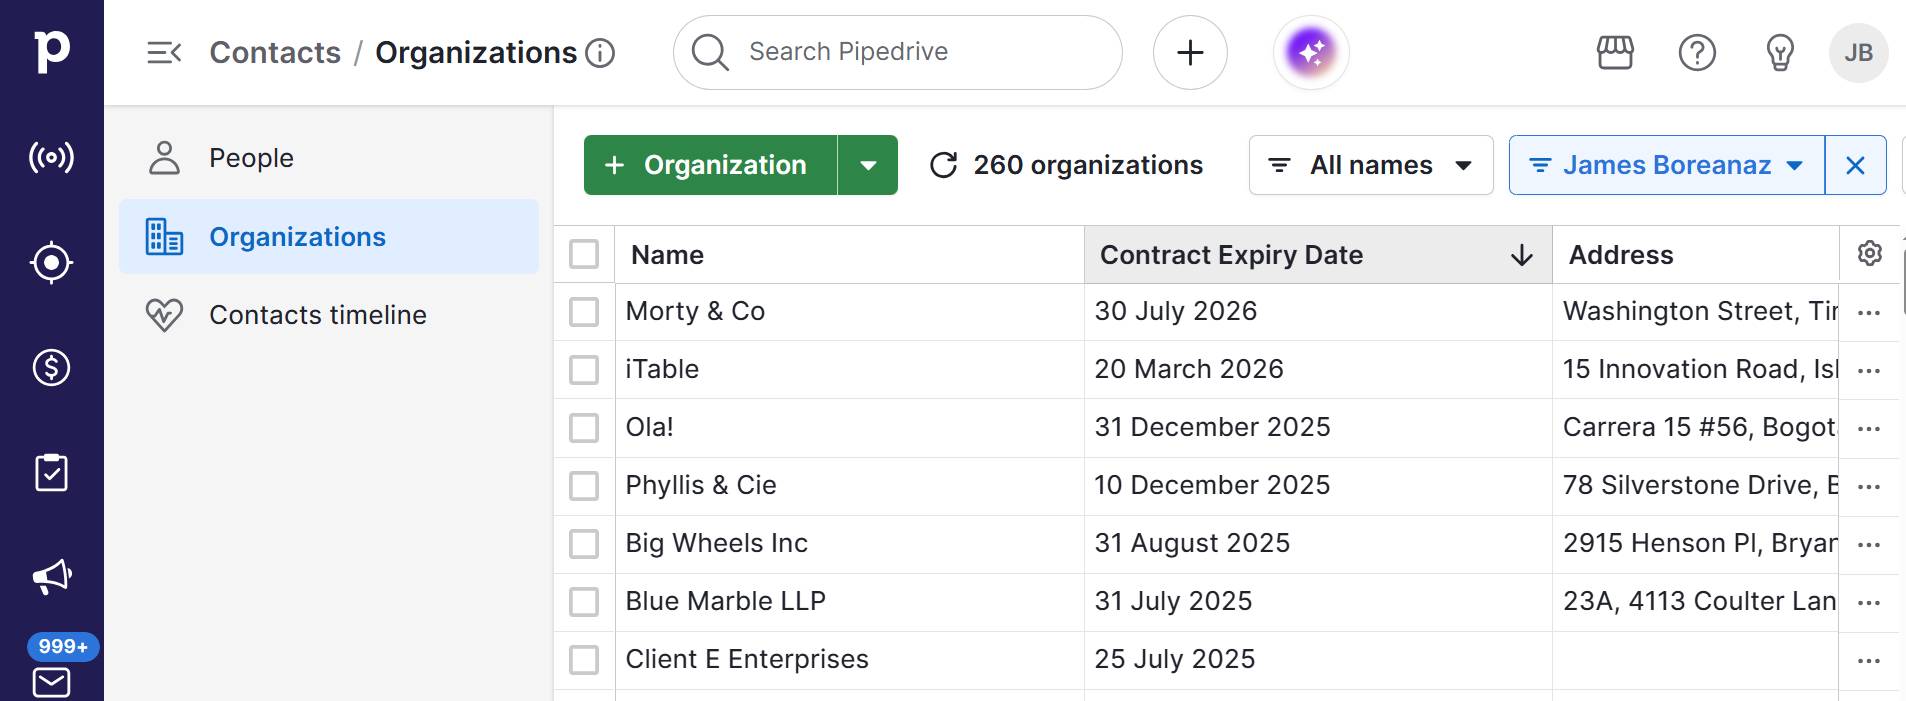Image resolution: width=1906 pixels, height=701 pixels.
Task: Open Deals target icon in sidebar
Action: 51,263
